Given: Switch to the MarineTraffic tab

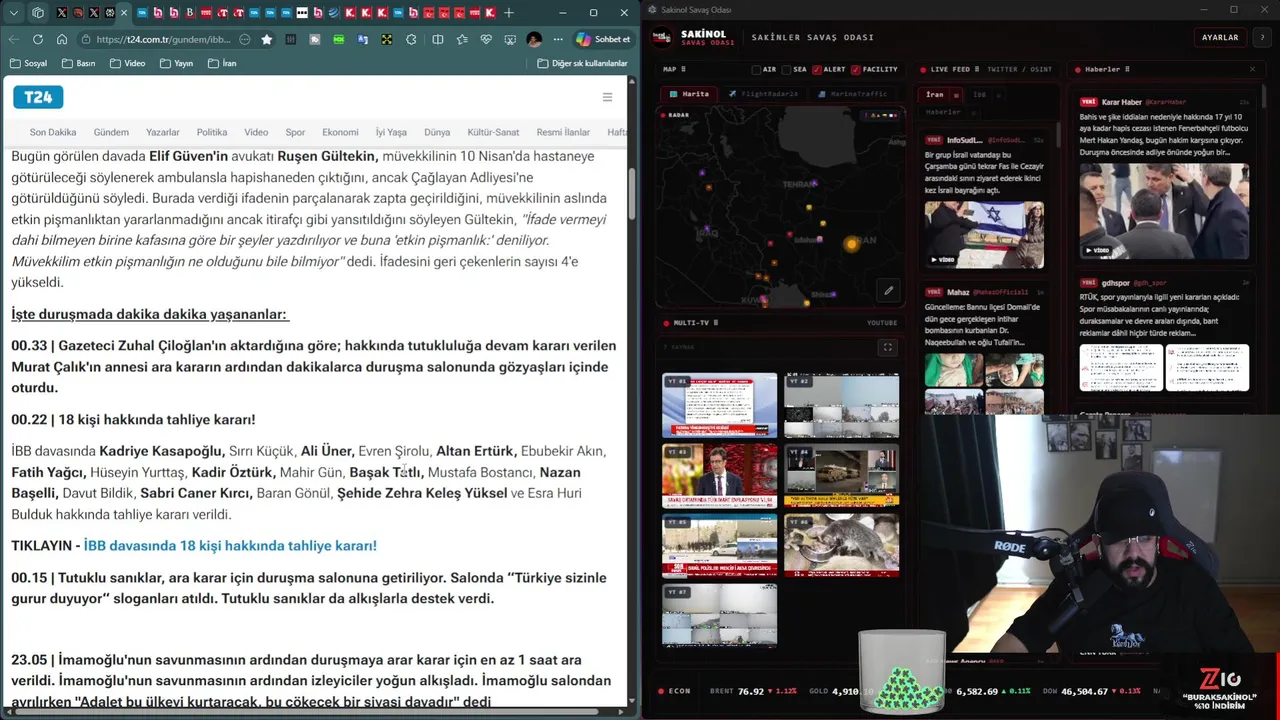Looking at the screenshot, I should pos(853,94).
